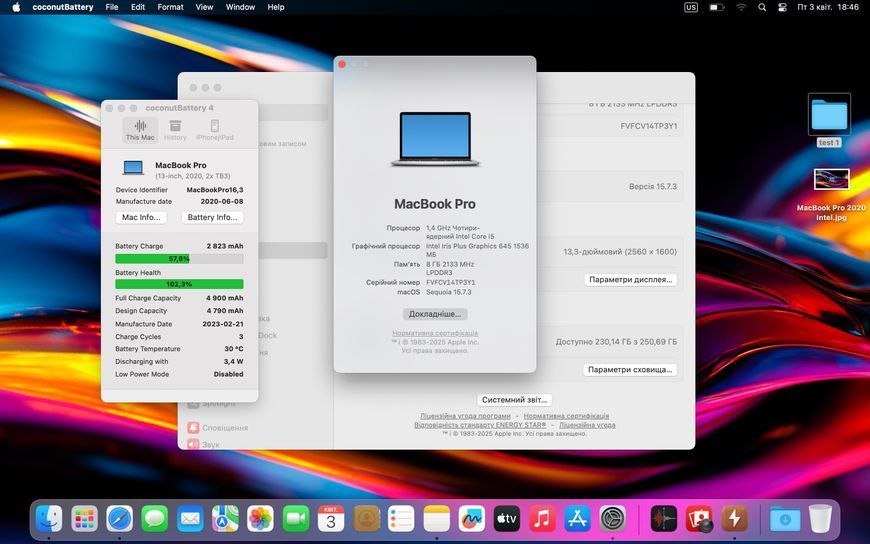Click the Докладніше... button in About window
This screenshot has height=544, width=870.
(435, 314)
